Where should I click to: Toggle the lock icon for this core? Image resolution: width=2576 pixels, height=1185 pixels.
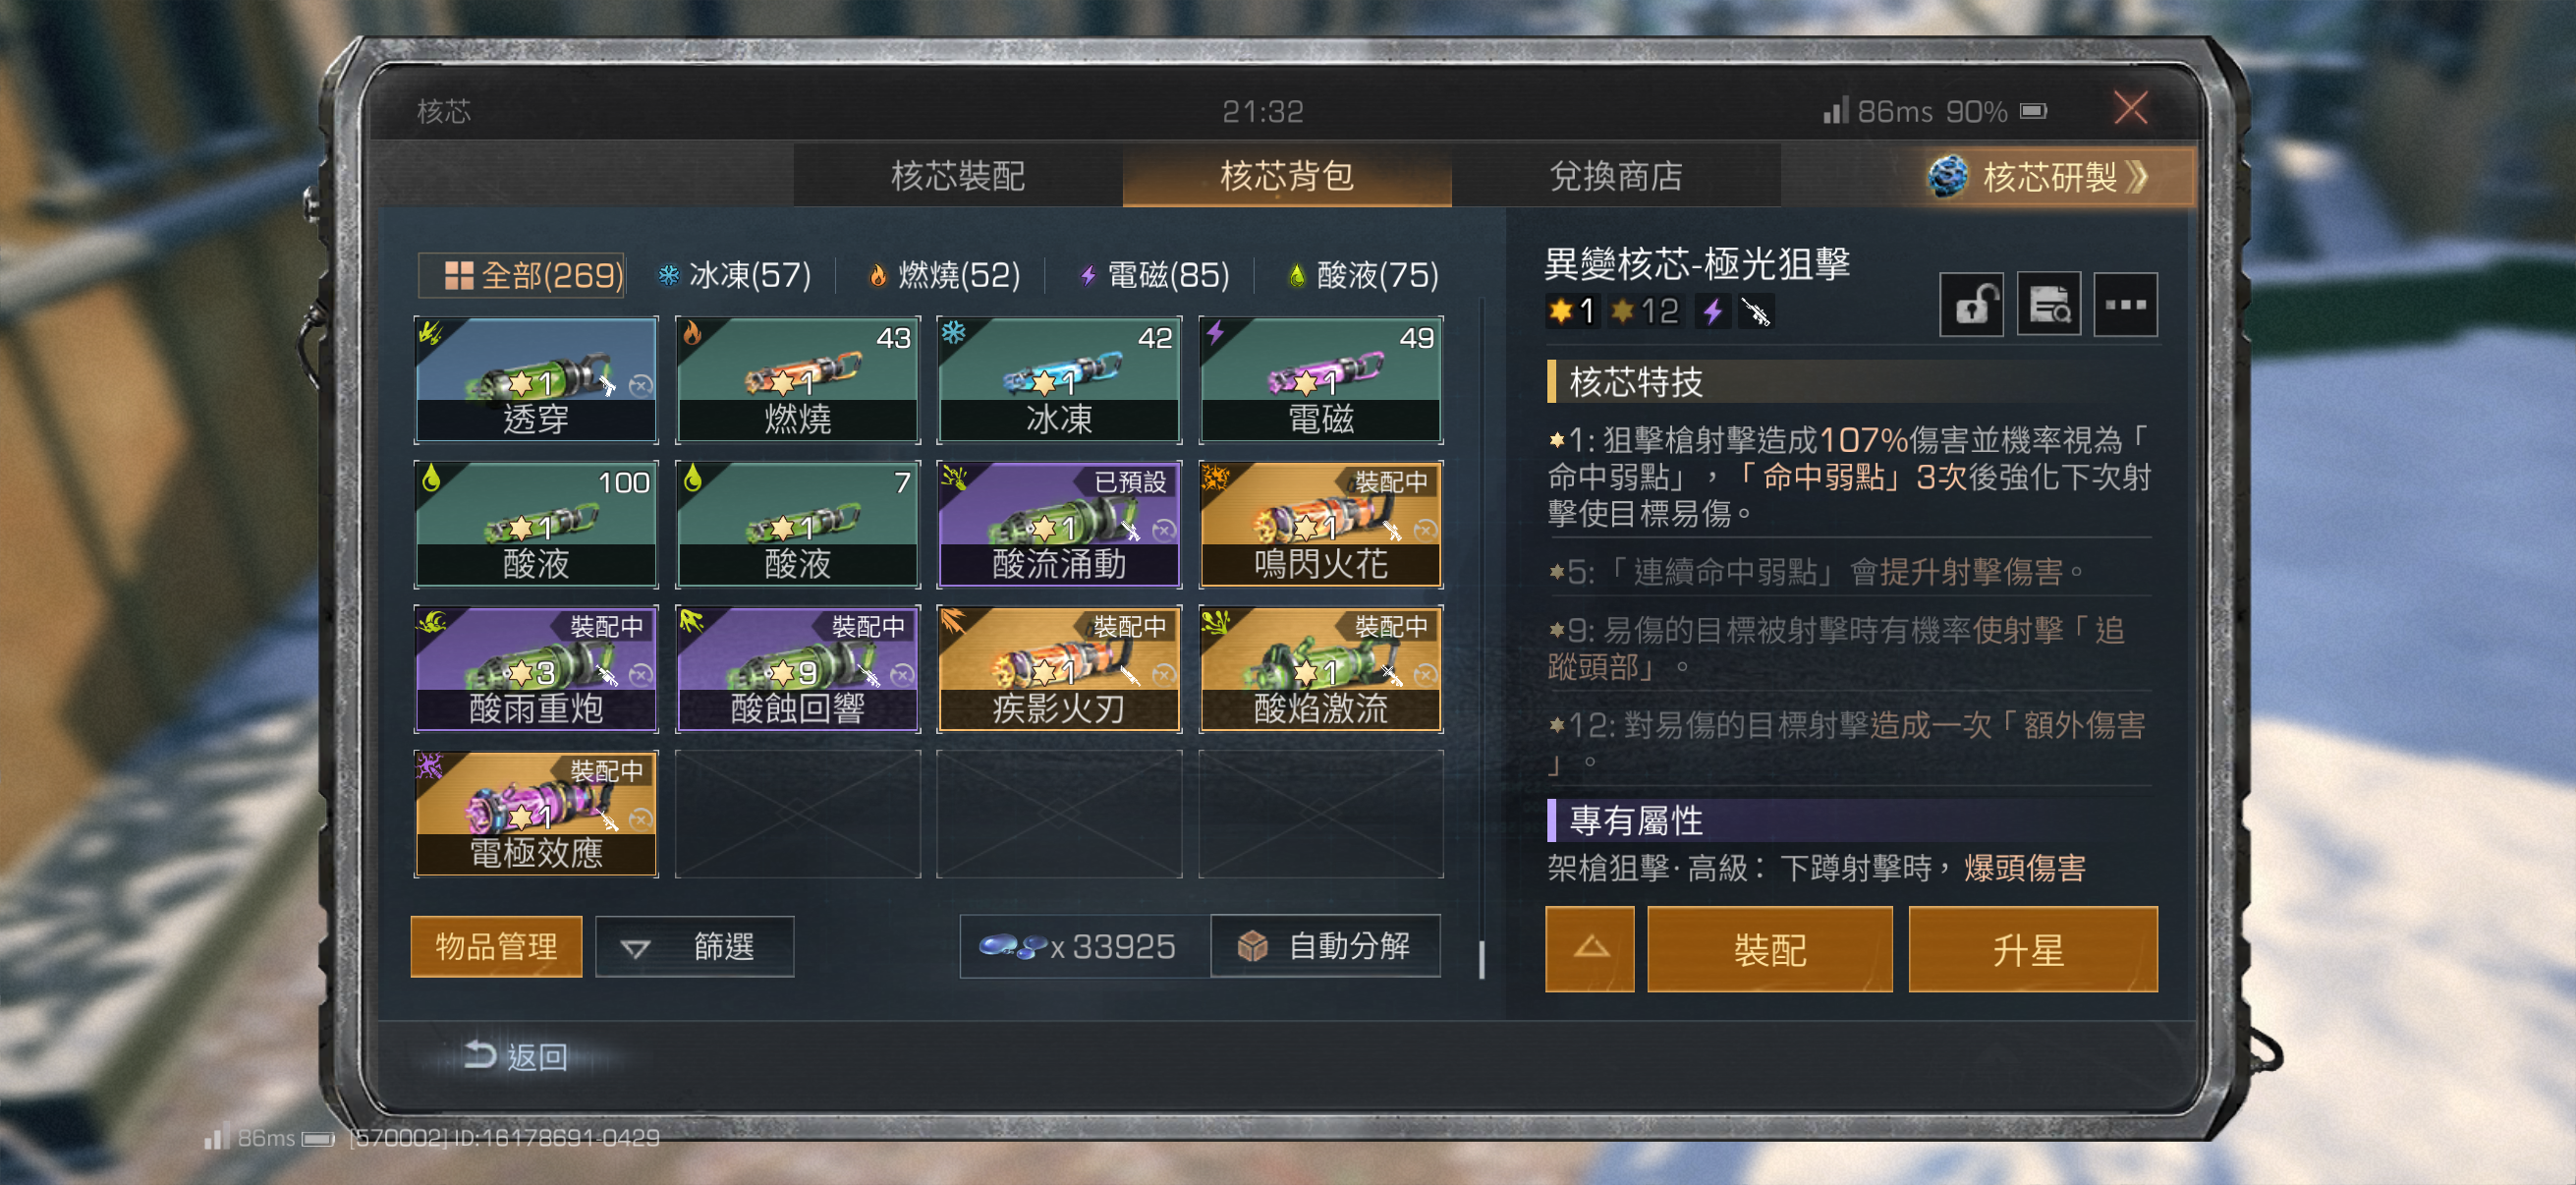(1971, 304)
